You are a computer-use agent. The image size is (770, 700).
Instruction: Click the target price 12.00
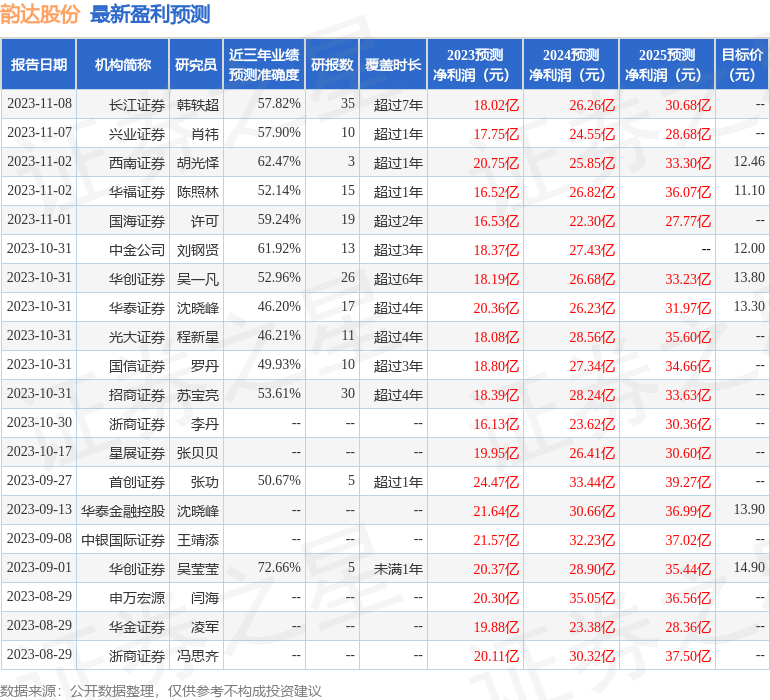[749, 249]
